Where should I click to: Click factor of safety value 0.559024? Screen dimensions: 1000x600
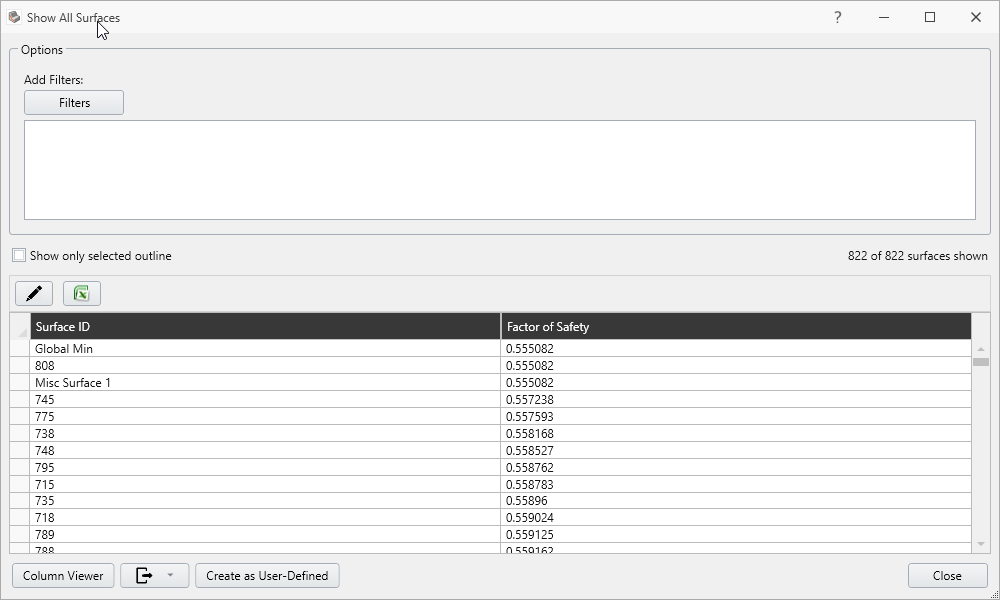tap(529, 518)
